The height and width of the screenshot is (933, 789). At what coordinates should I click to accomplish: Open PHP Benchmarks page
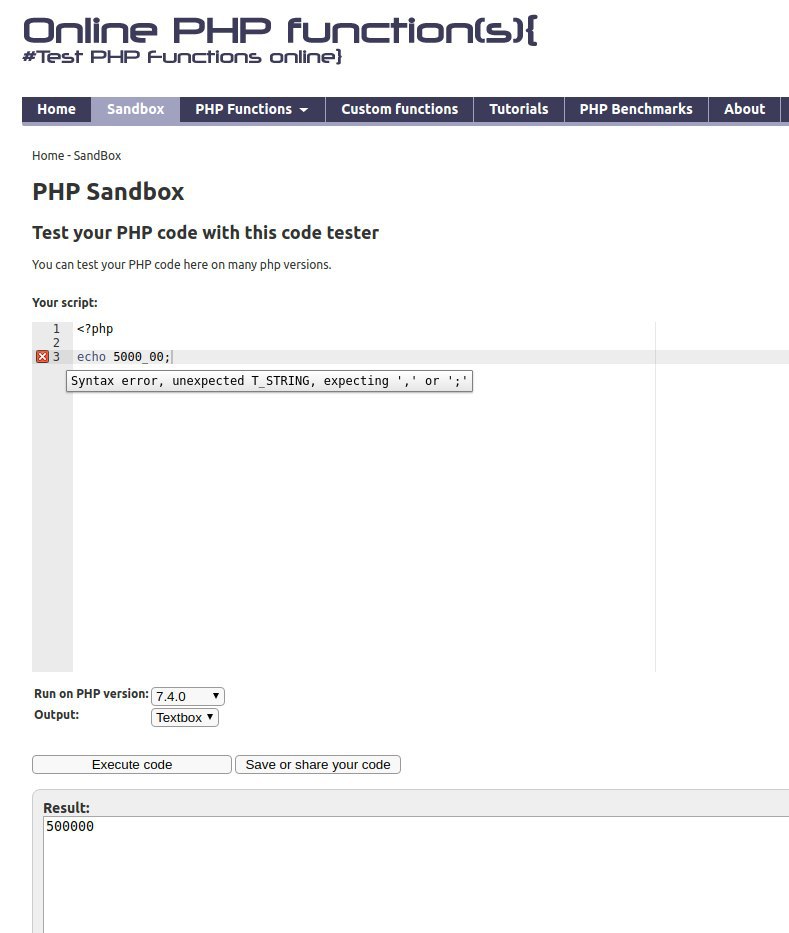tap(636, 109)
